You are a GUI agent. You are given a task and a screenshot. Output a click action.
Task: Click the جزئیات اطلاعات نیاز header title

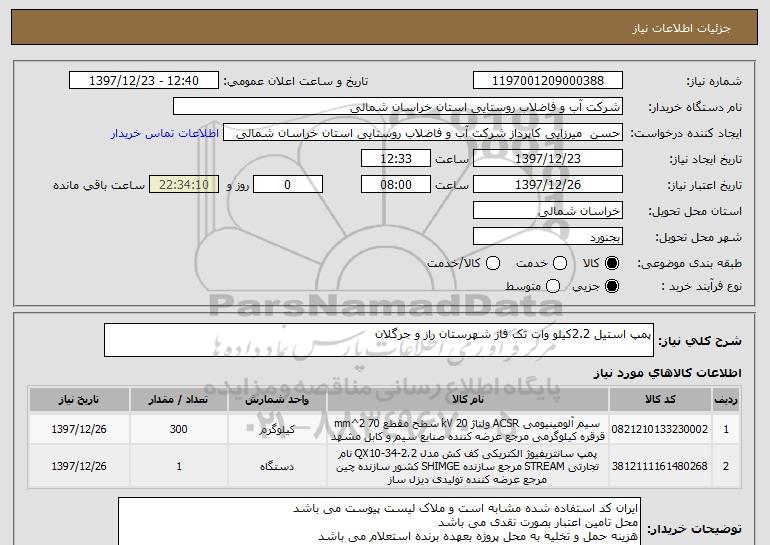click(681, 28)
